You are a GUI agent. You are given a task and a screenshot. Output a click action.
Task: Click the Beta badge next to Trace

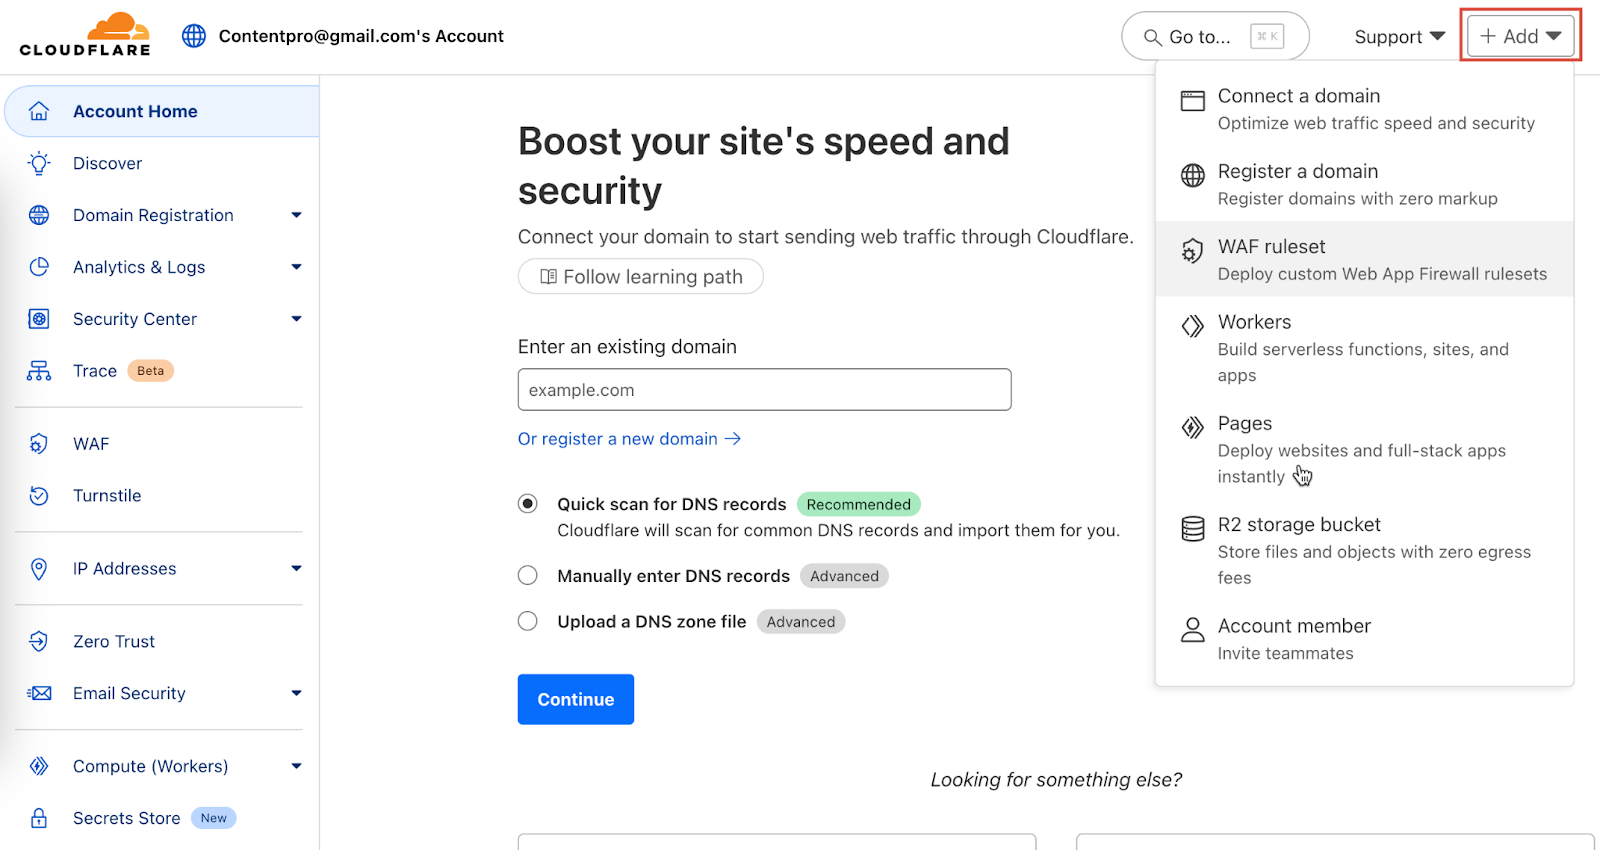[151, 371]
